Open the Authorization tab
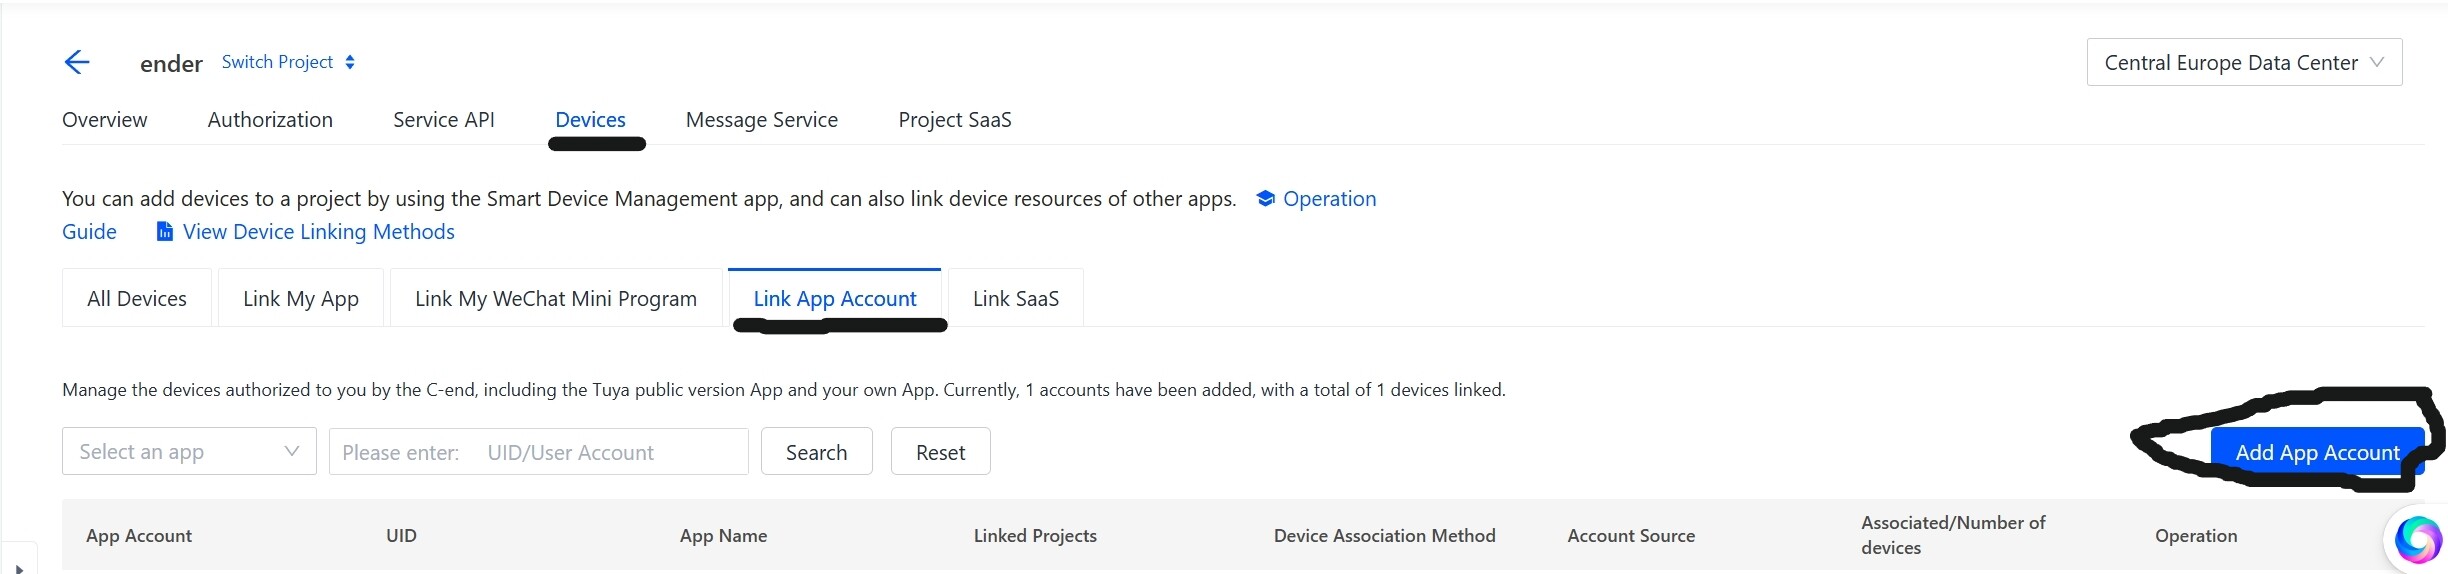This screenshot has width=2448, height=574. click(270, 120)
